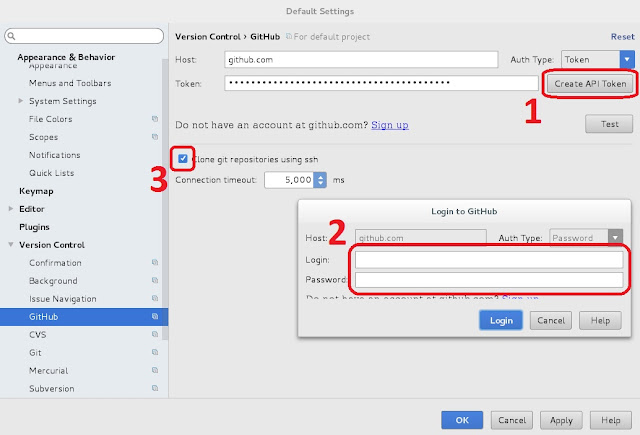Open Subversion version control settings

(x=51, y=388)
